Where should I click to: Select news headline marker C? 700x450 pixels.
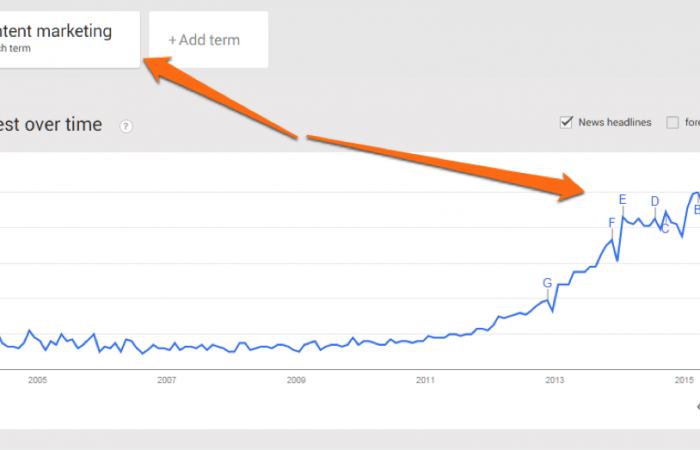[x=665, y=229]
